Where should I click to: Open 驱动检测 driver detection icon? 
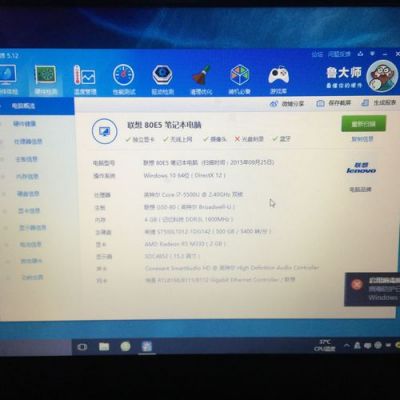(x=162, y=75)
